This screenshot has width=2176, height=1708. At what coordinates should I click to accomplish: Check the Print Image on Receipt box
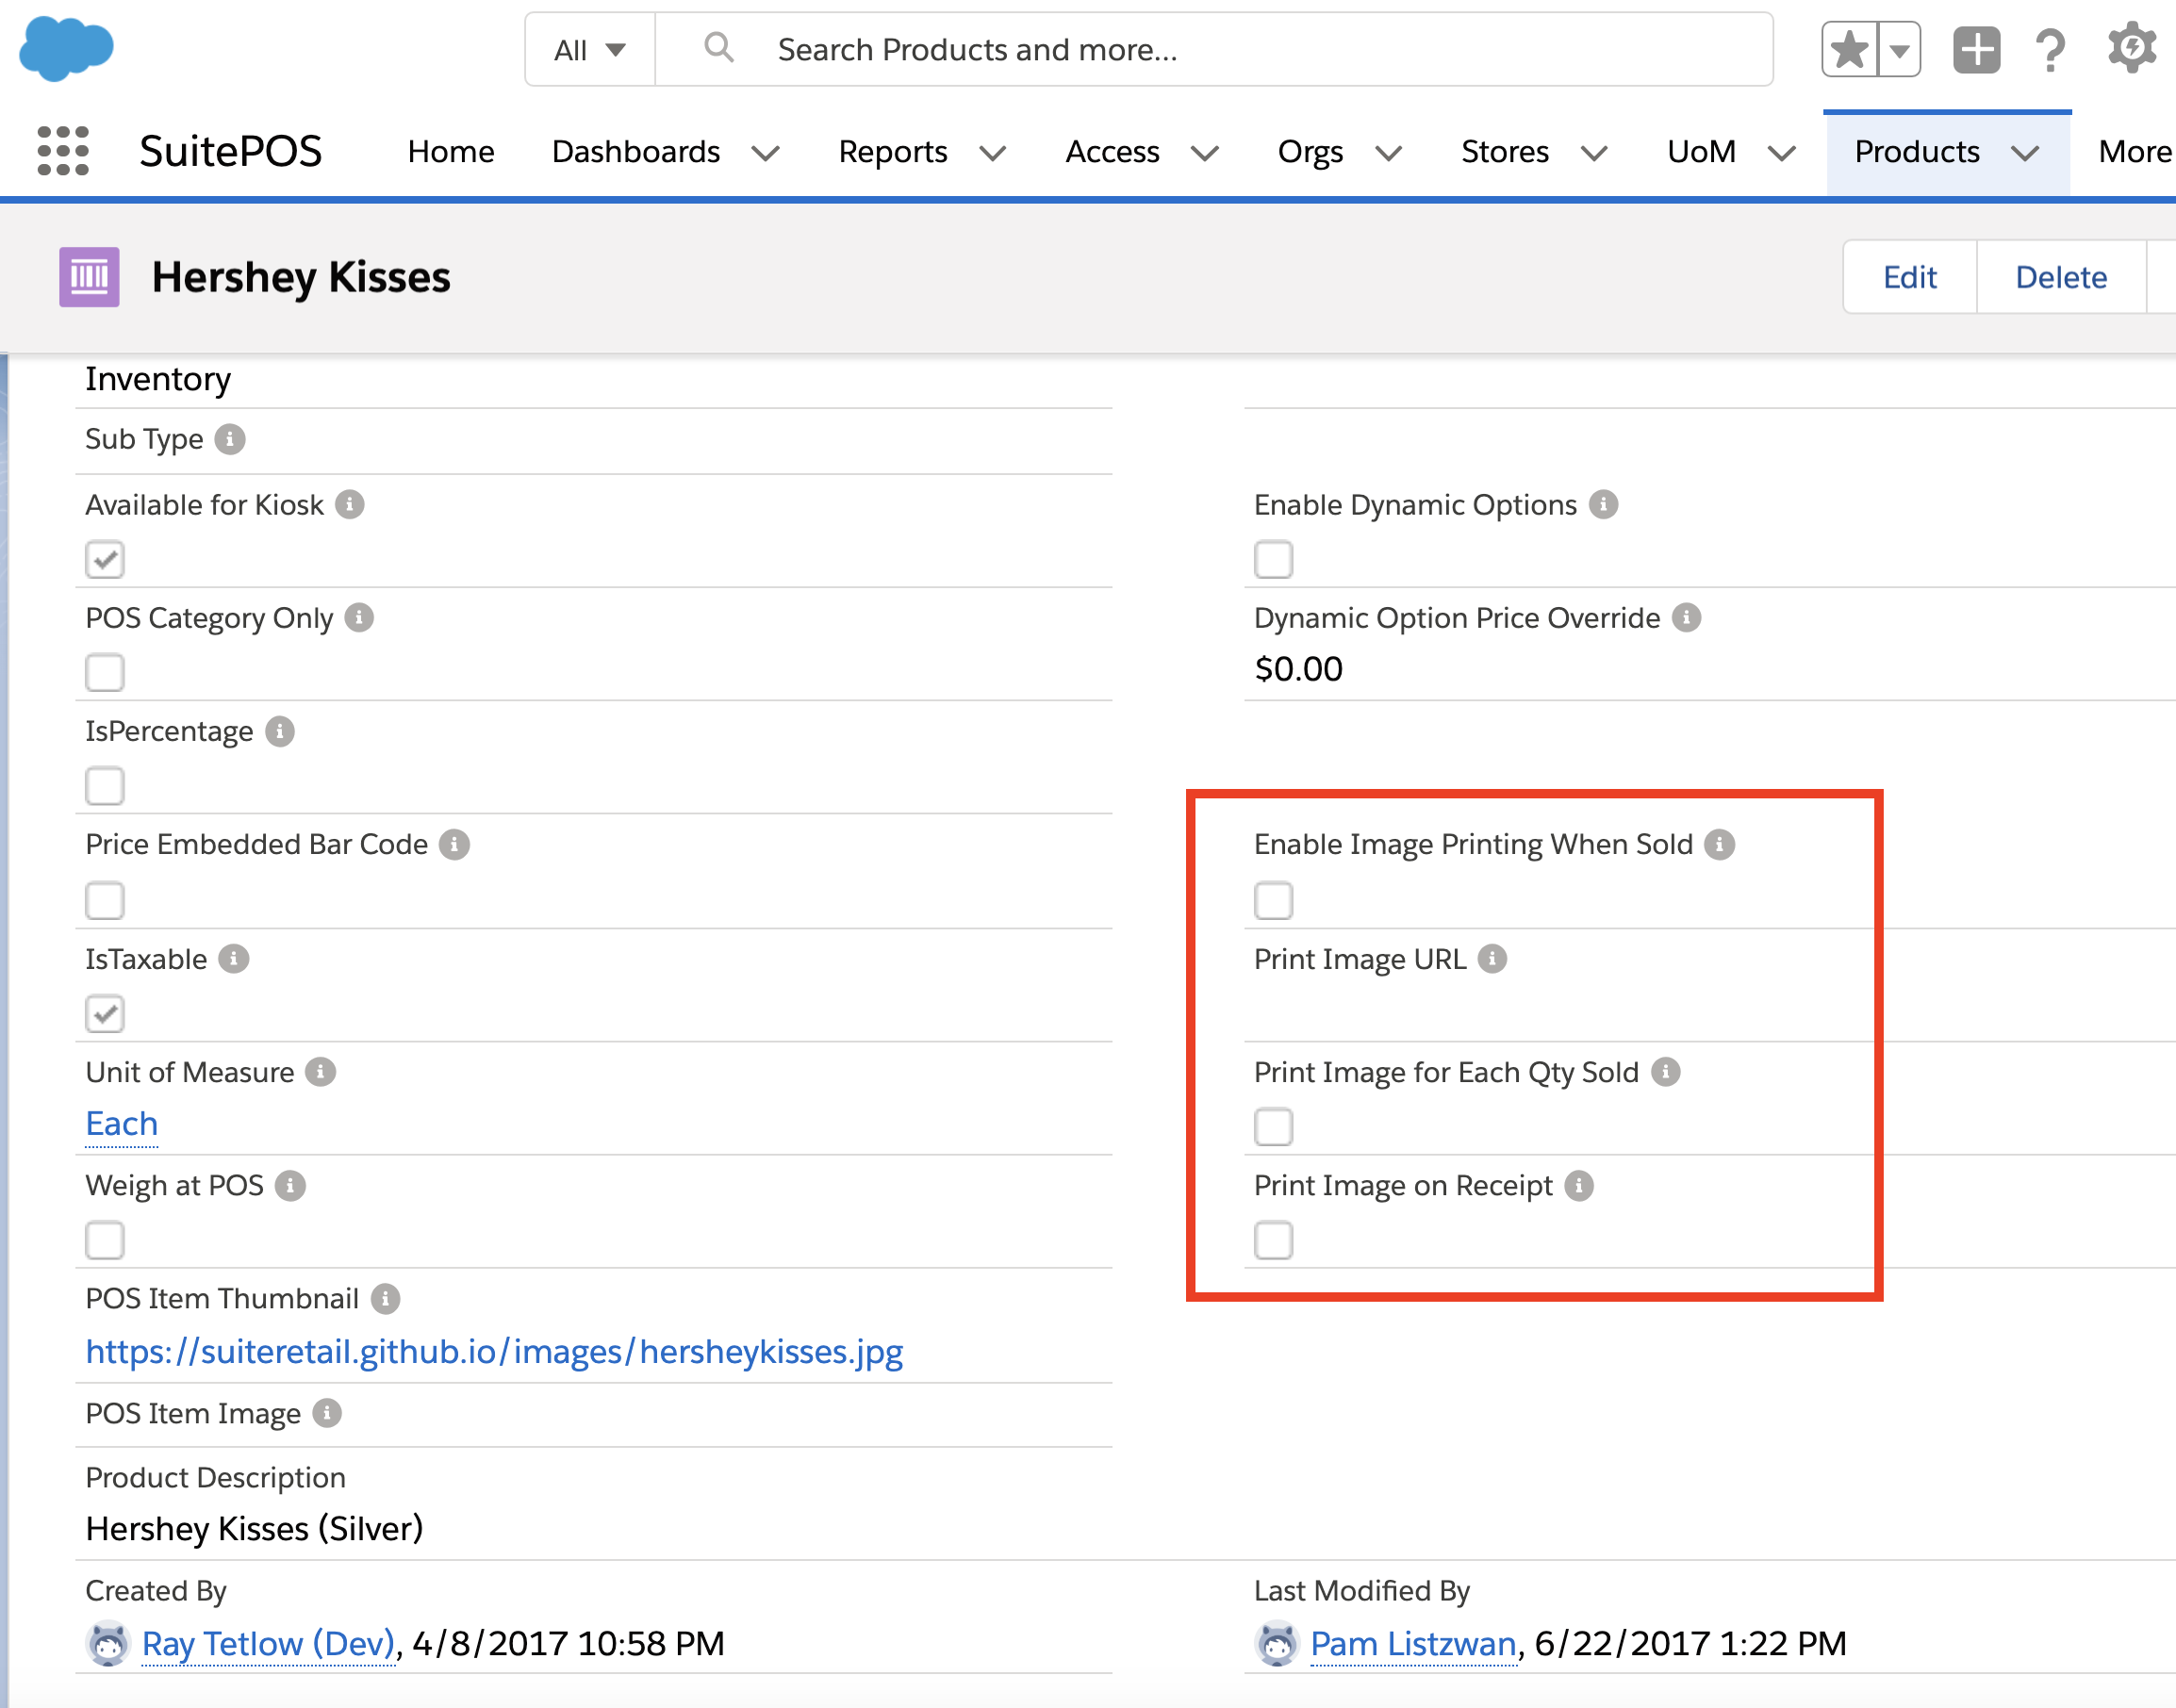click(1273, 1240)
